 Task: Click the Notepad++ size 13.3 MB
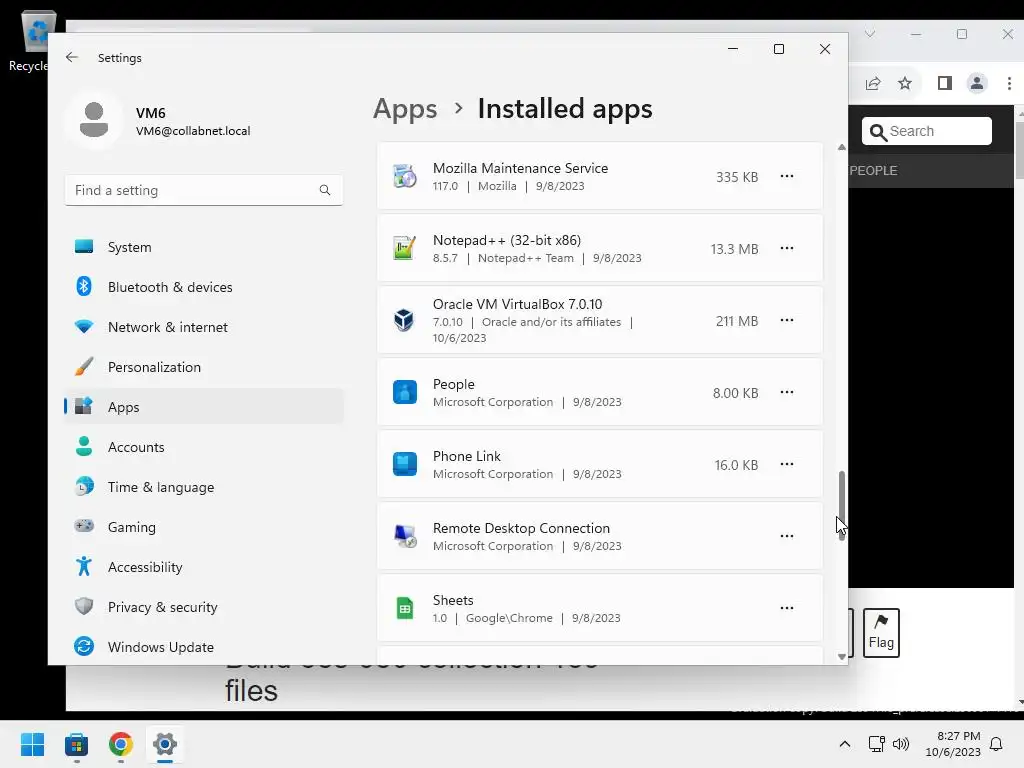(x=735, y=249)
